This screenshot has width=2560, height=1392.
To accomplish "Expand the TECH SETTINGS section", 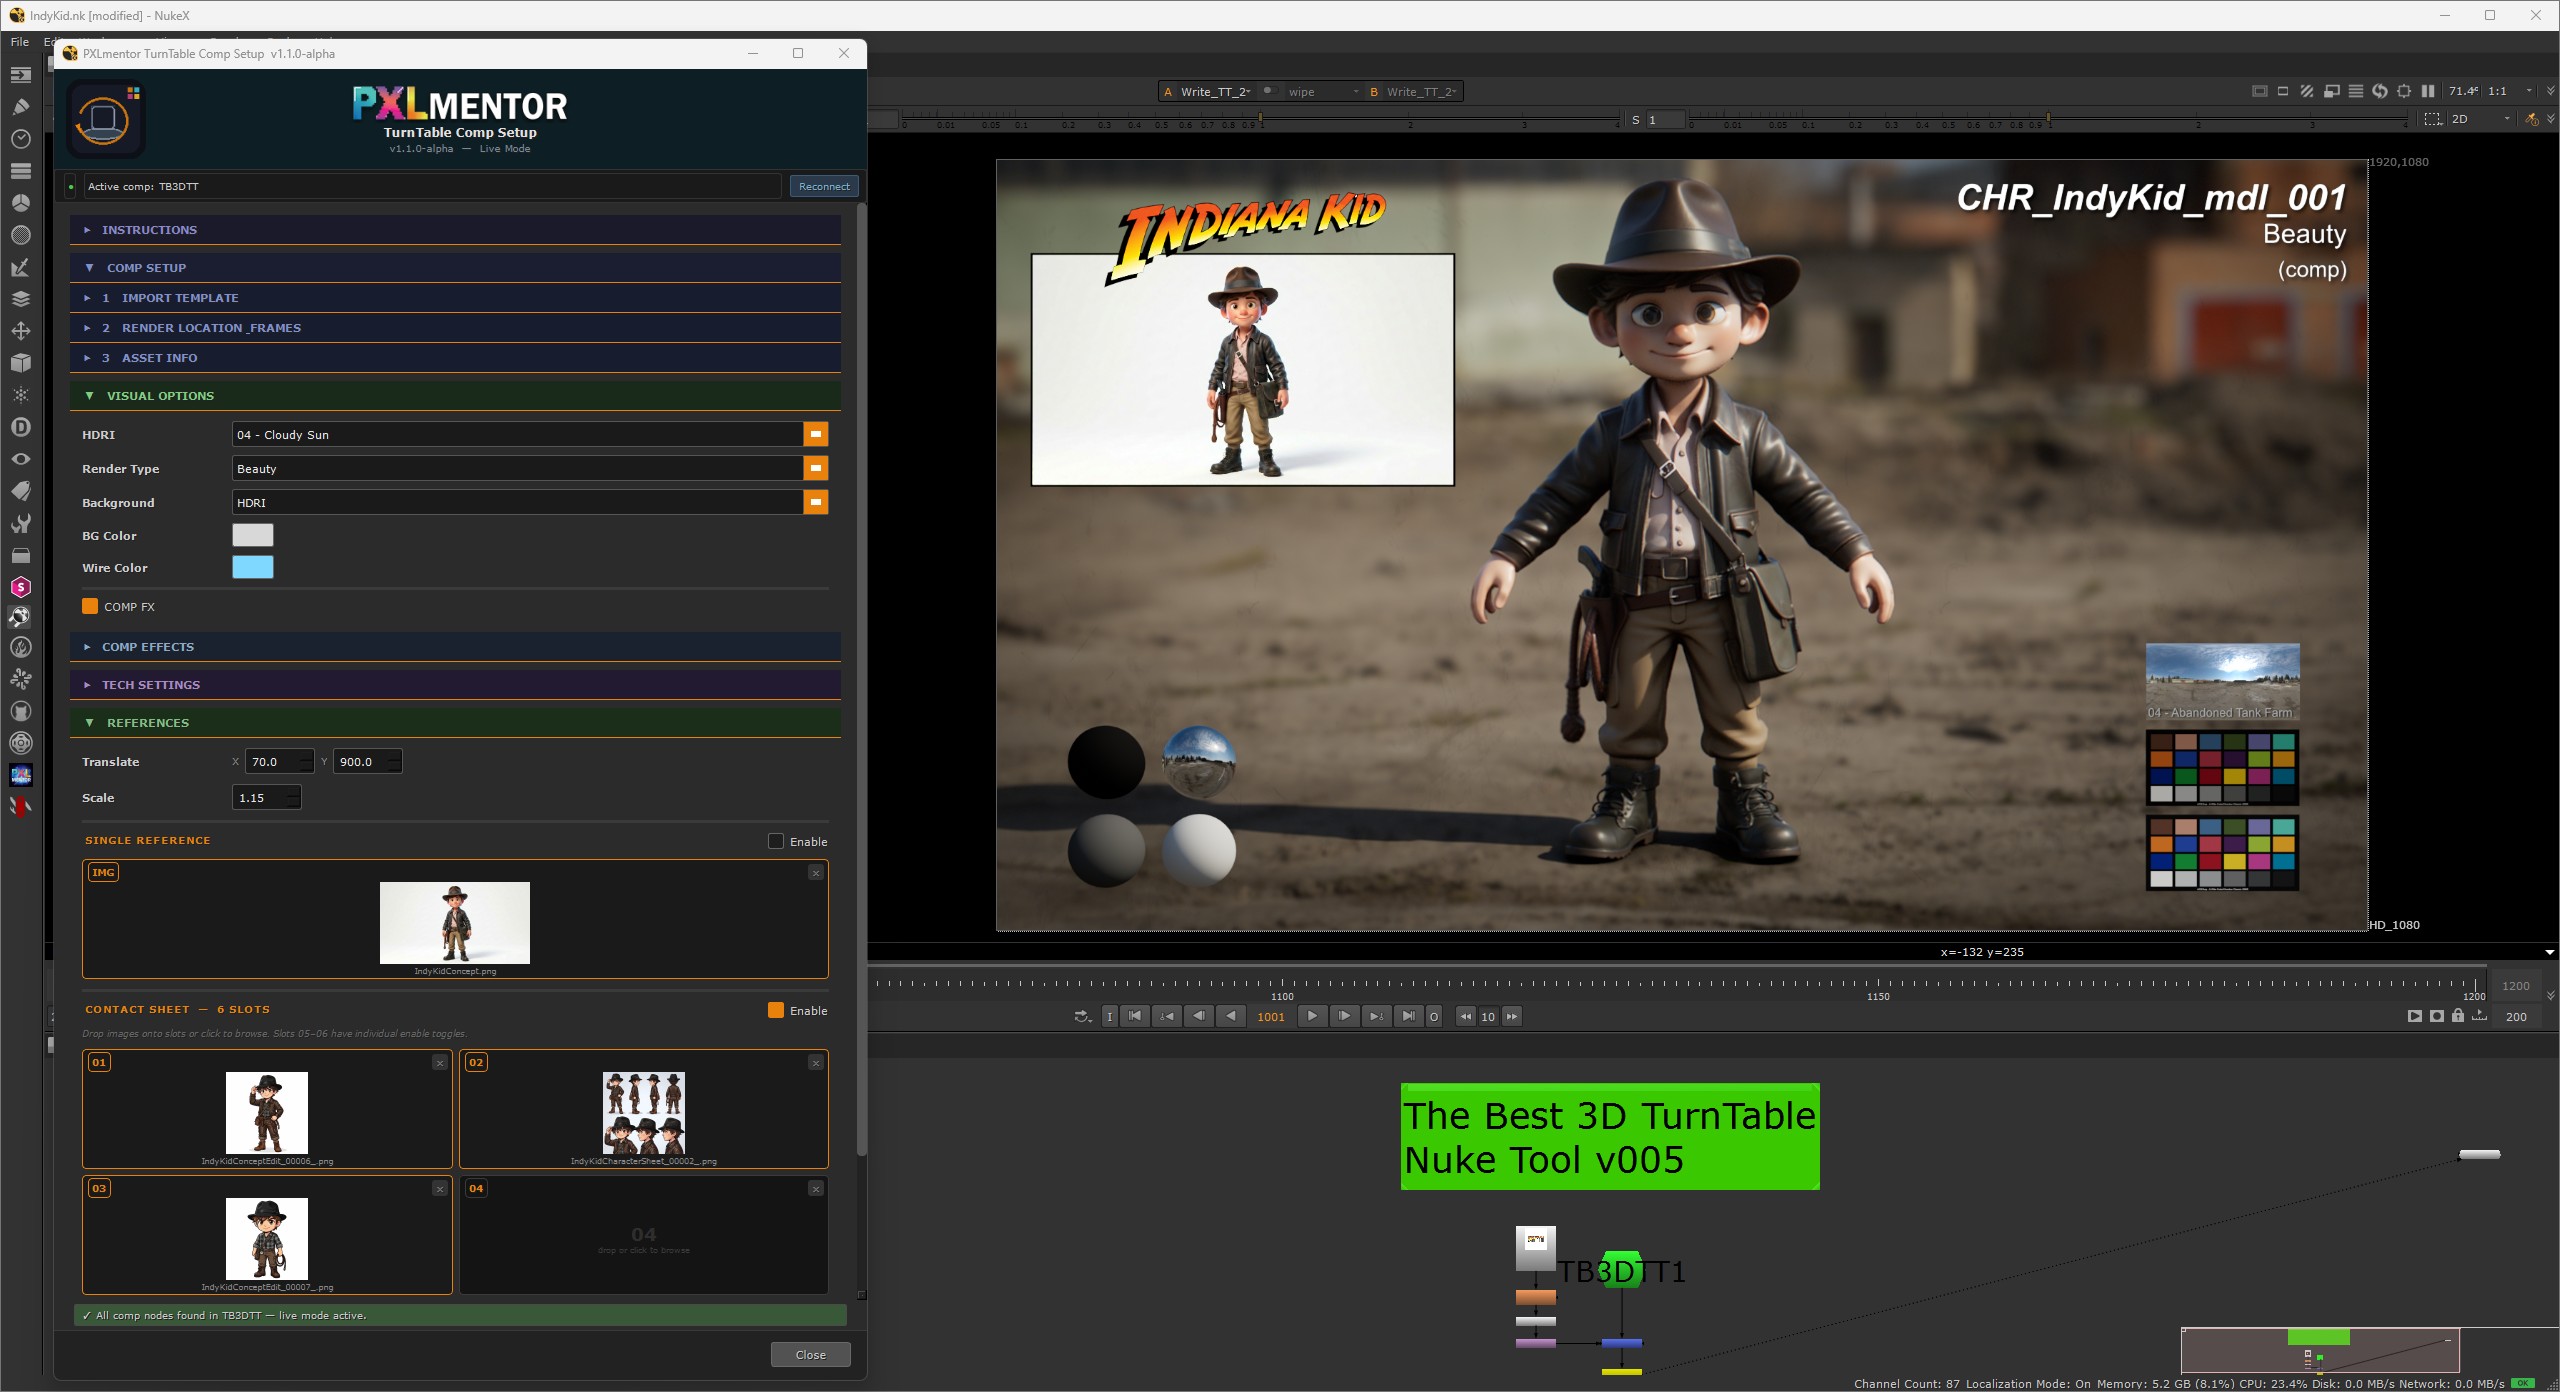I will pos(455,685).
